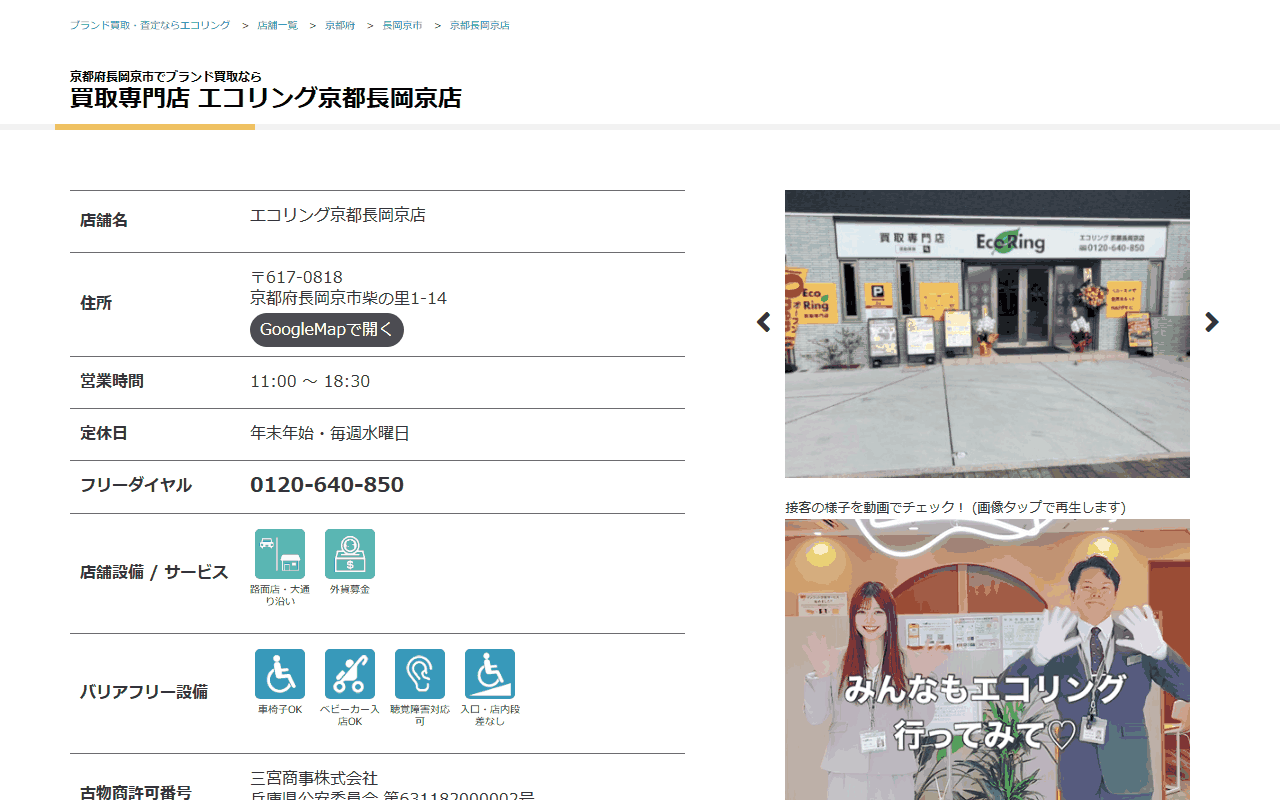This screenshot has height=800, width=1280.
Task: Open the 長岡京市 breadcrumb link
Action: click(402, 25)
